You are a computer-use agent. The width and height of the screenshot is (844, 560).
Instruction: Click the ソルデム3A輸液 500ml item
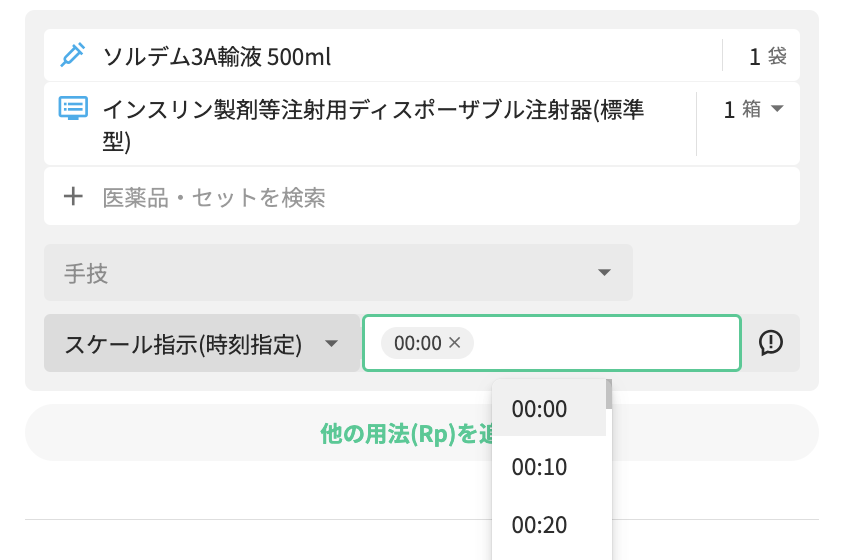217,57
